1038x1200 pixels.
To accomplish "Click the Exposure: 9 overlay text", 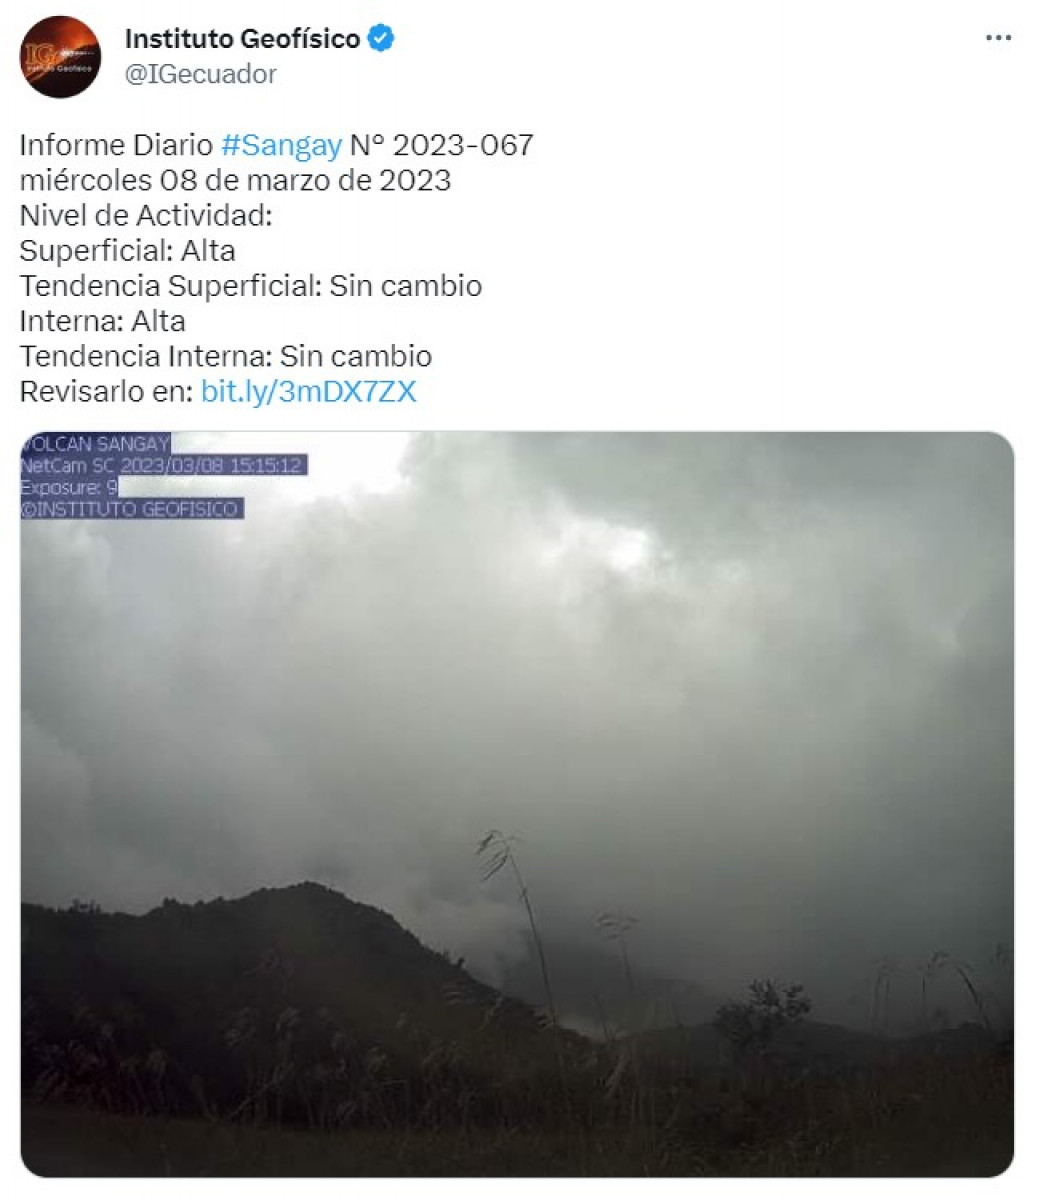I will (70, 487).
